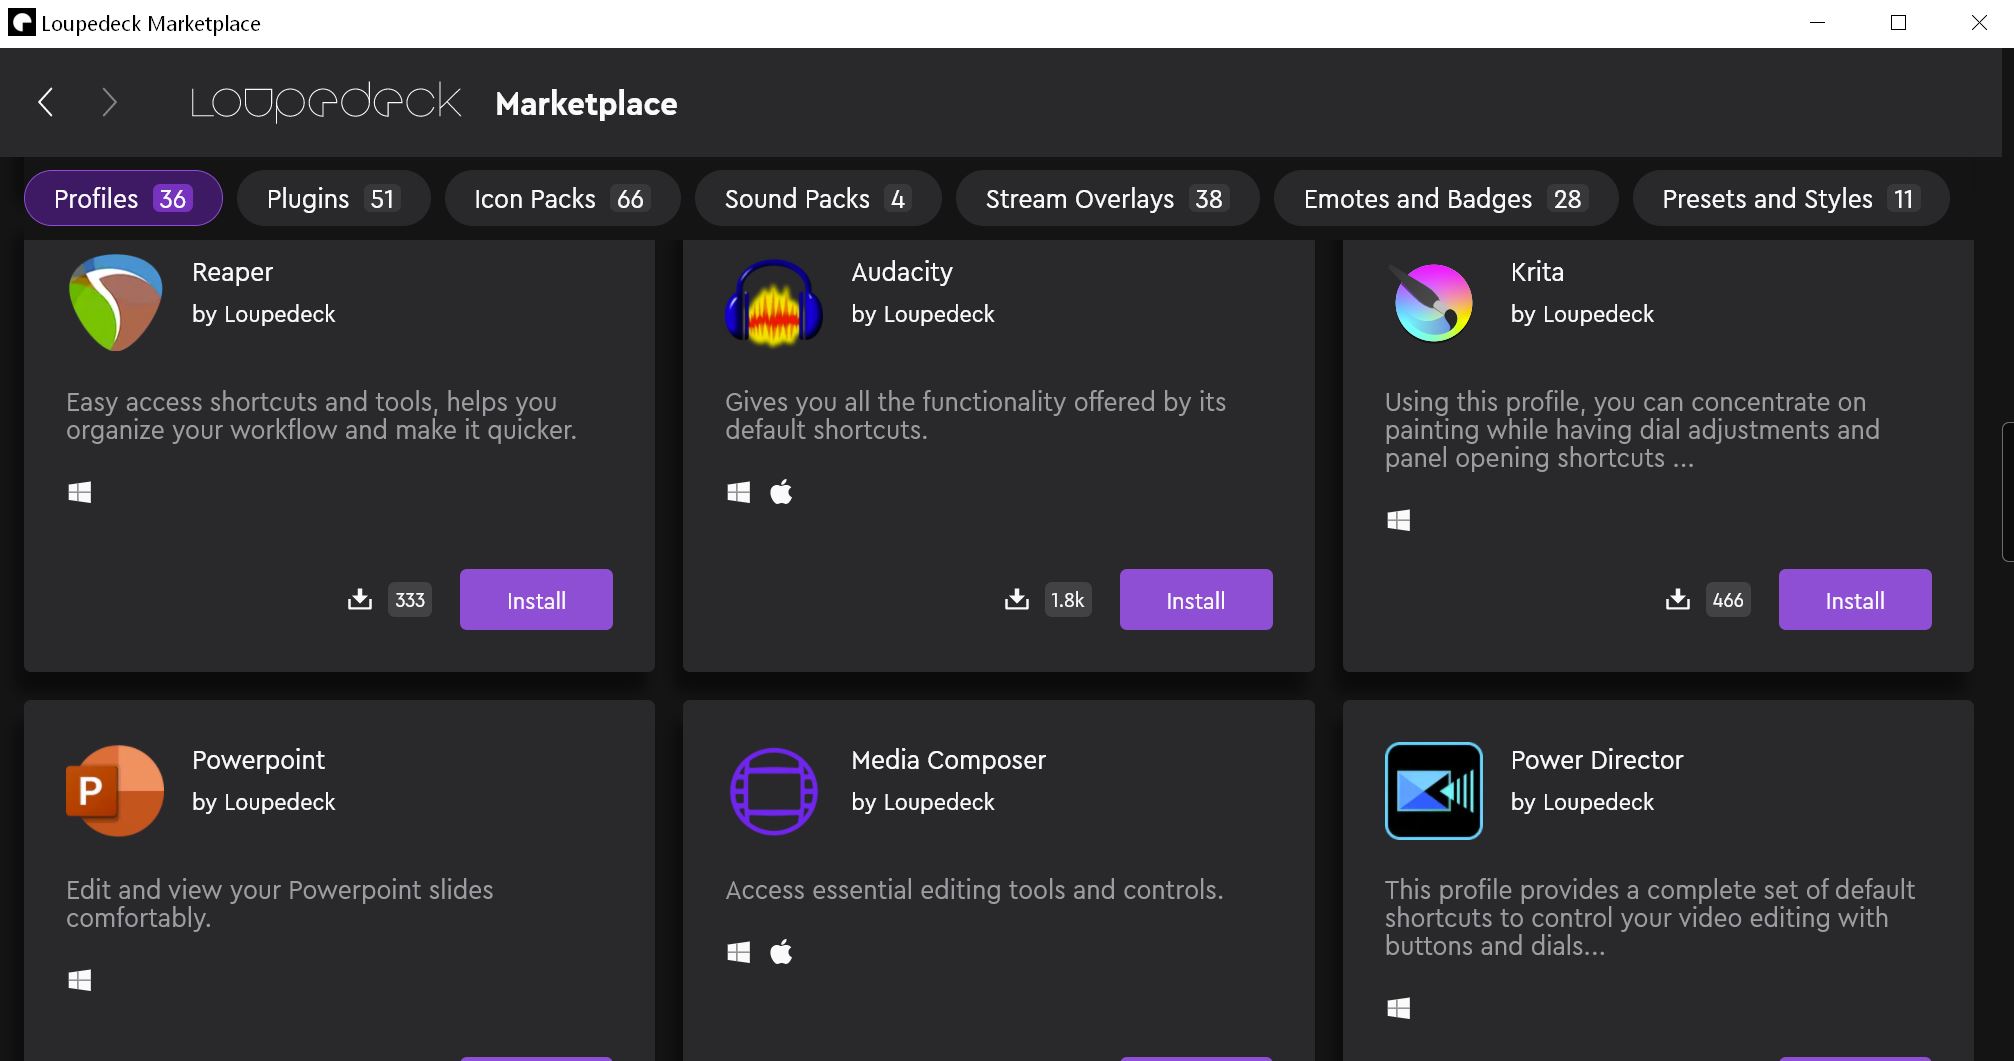Click Windows platform icon on Audacity card
Image resolution: width=2014 pixels, height=1061 pixels.
739,492
